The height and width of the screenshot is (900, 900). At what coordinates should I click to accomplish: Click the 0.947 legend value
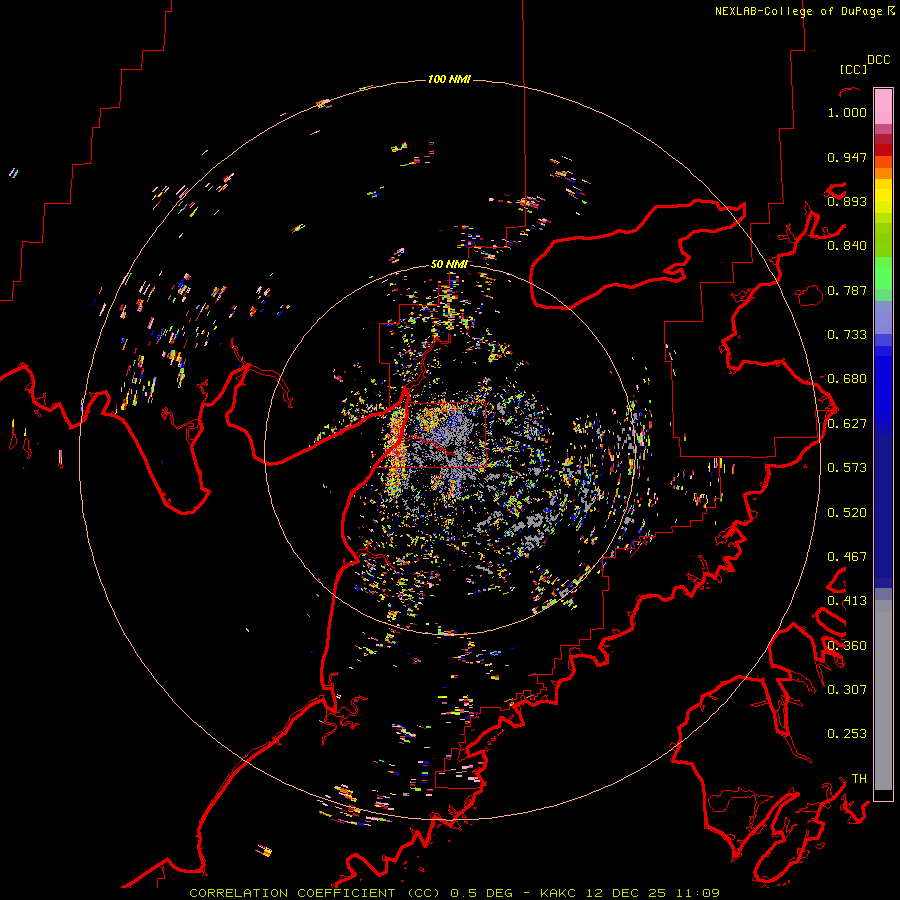(x=847, y=157)
